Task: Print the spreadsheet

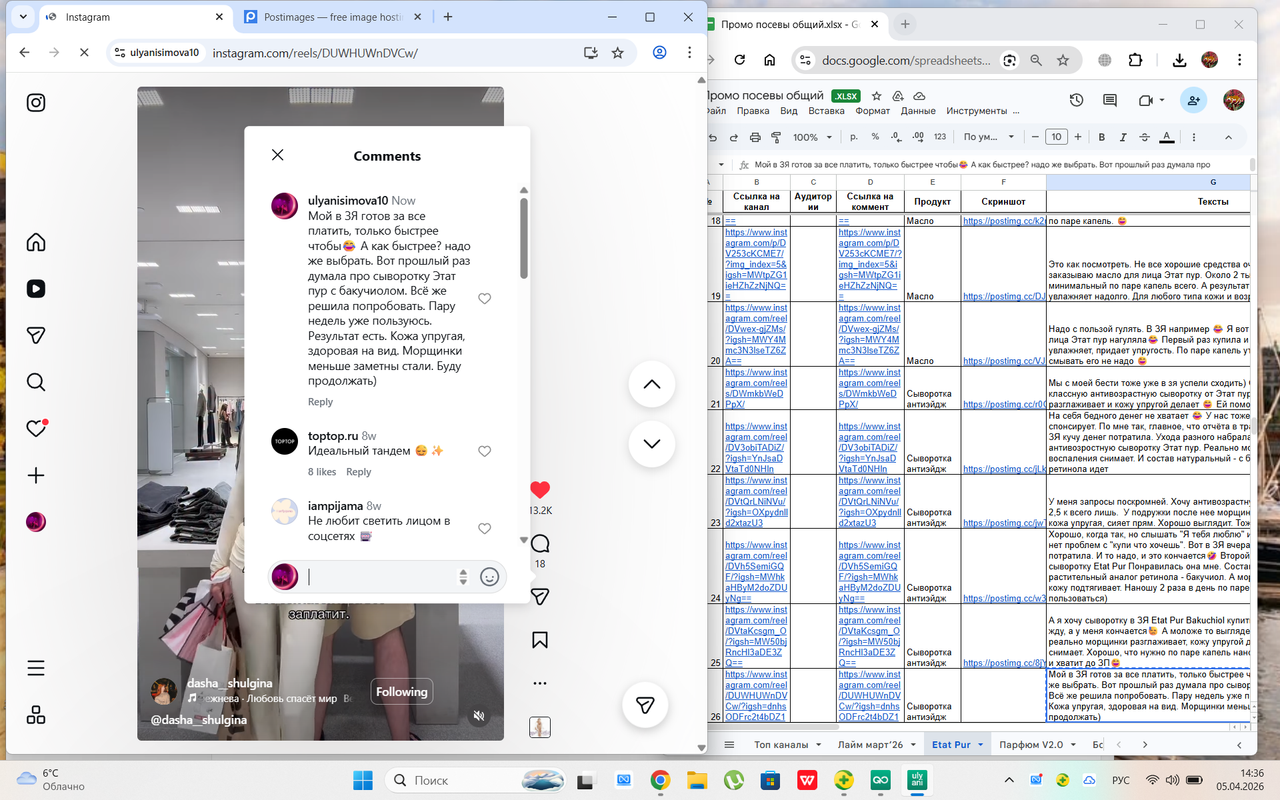Action: pos(755,137)
